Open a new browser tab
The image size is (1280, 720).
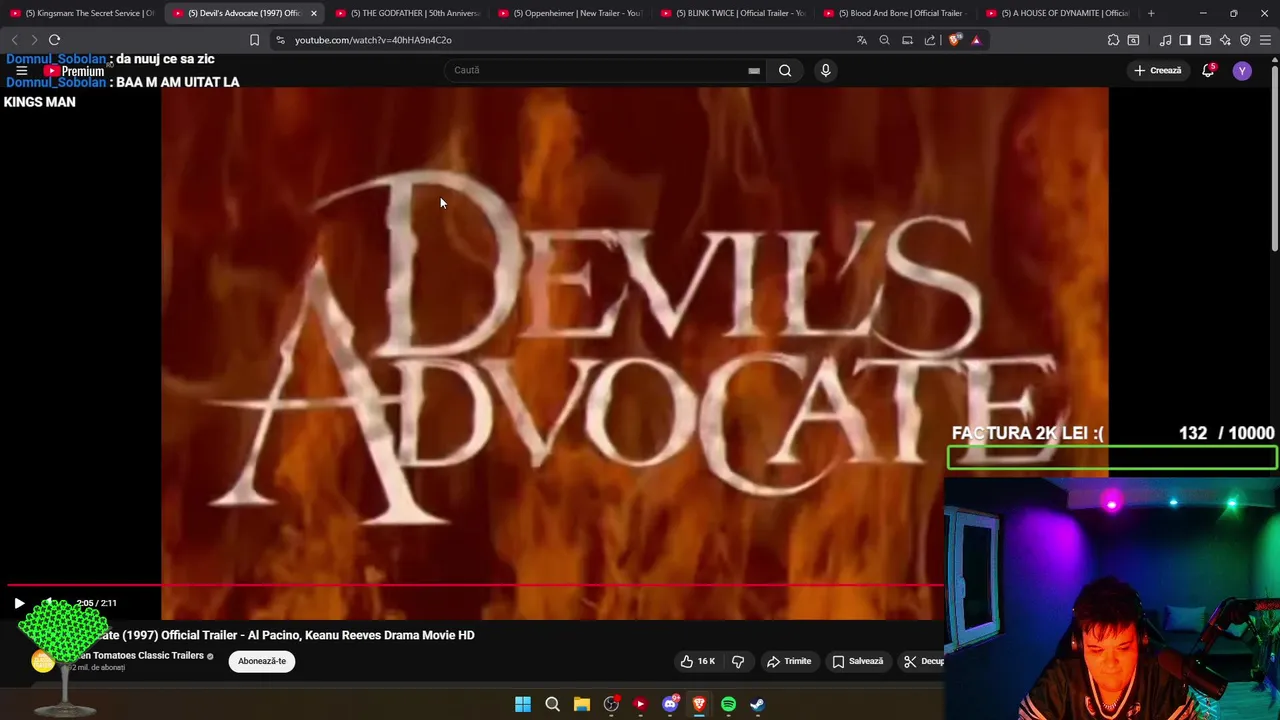1151,13
